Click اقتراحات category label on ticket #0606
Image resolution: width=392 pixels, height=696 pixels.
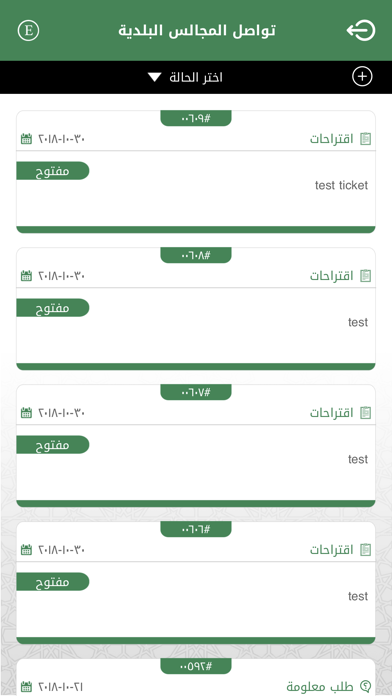pos(332,550)
